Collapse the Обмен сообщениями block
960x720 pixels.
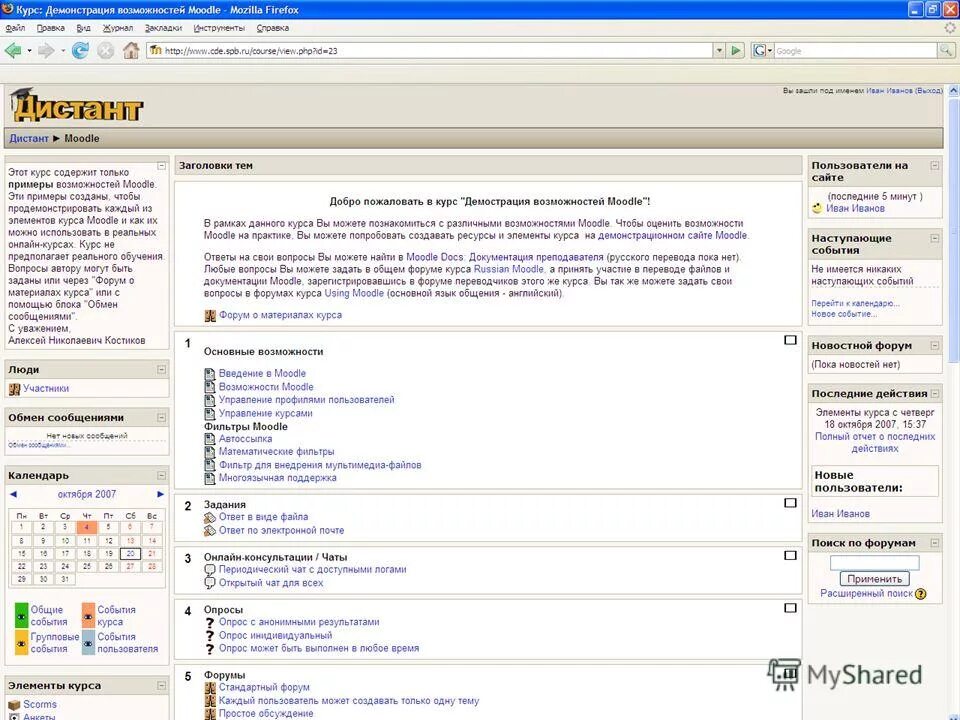162,418
